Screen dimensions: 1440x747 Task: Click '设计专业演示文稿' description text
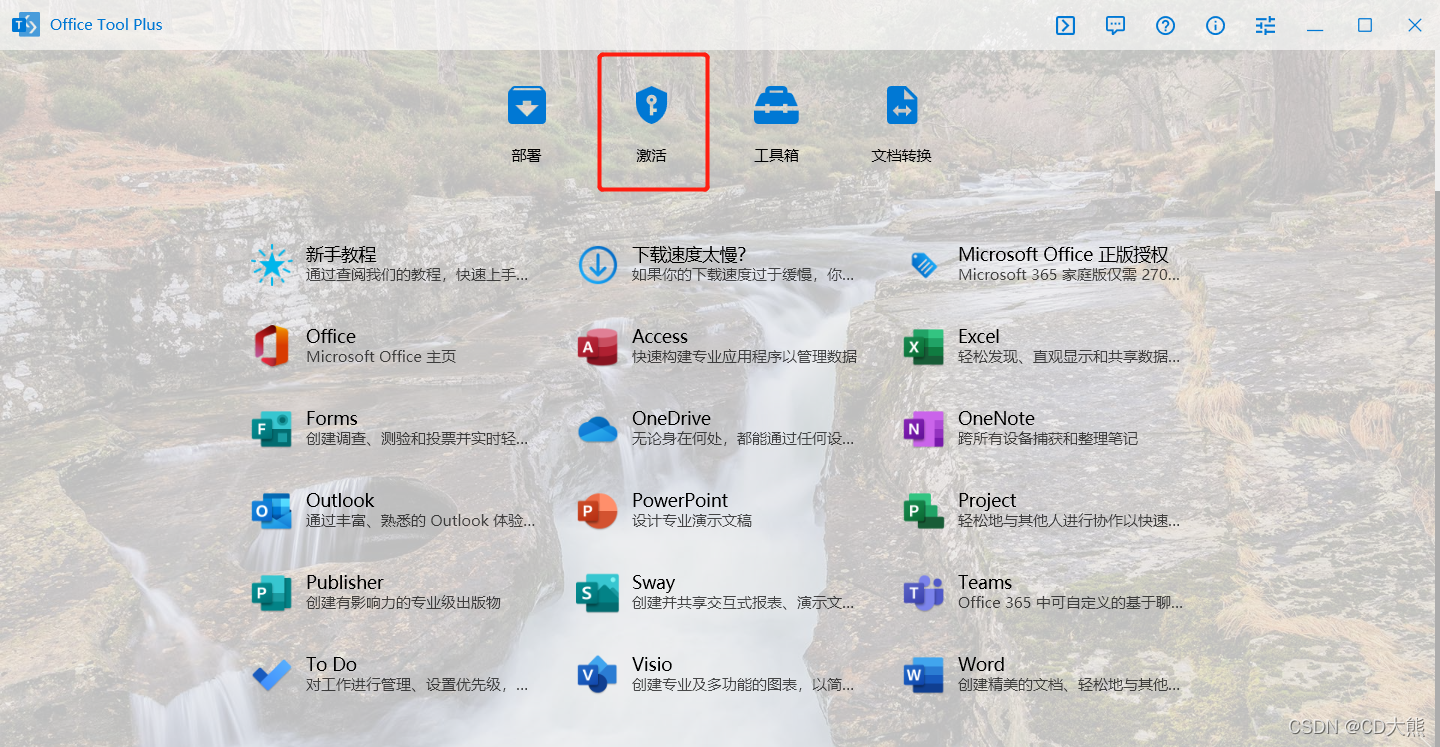pos(692,521)
